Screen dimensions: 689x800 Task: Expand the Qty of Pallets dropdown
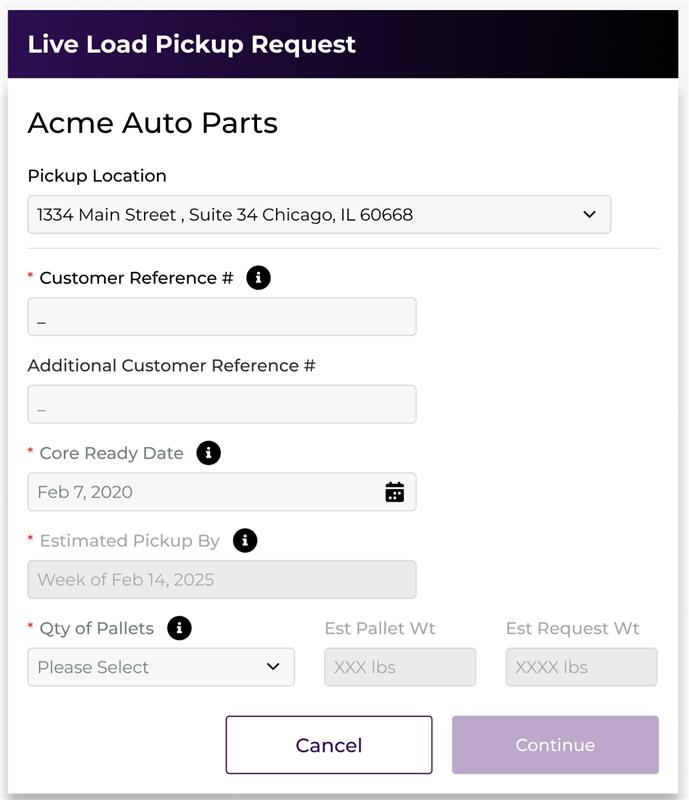pos(160,667)
